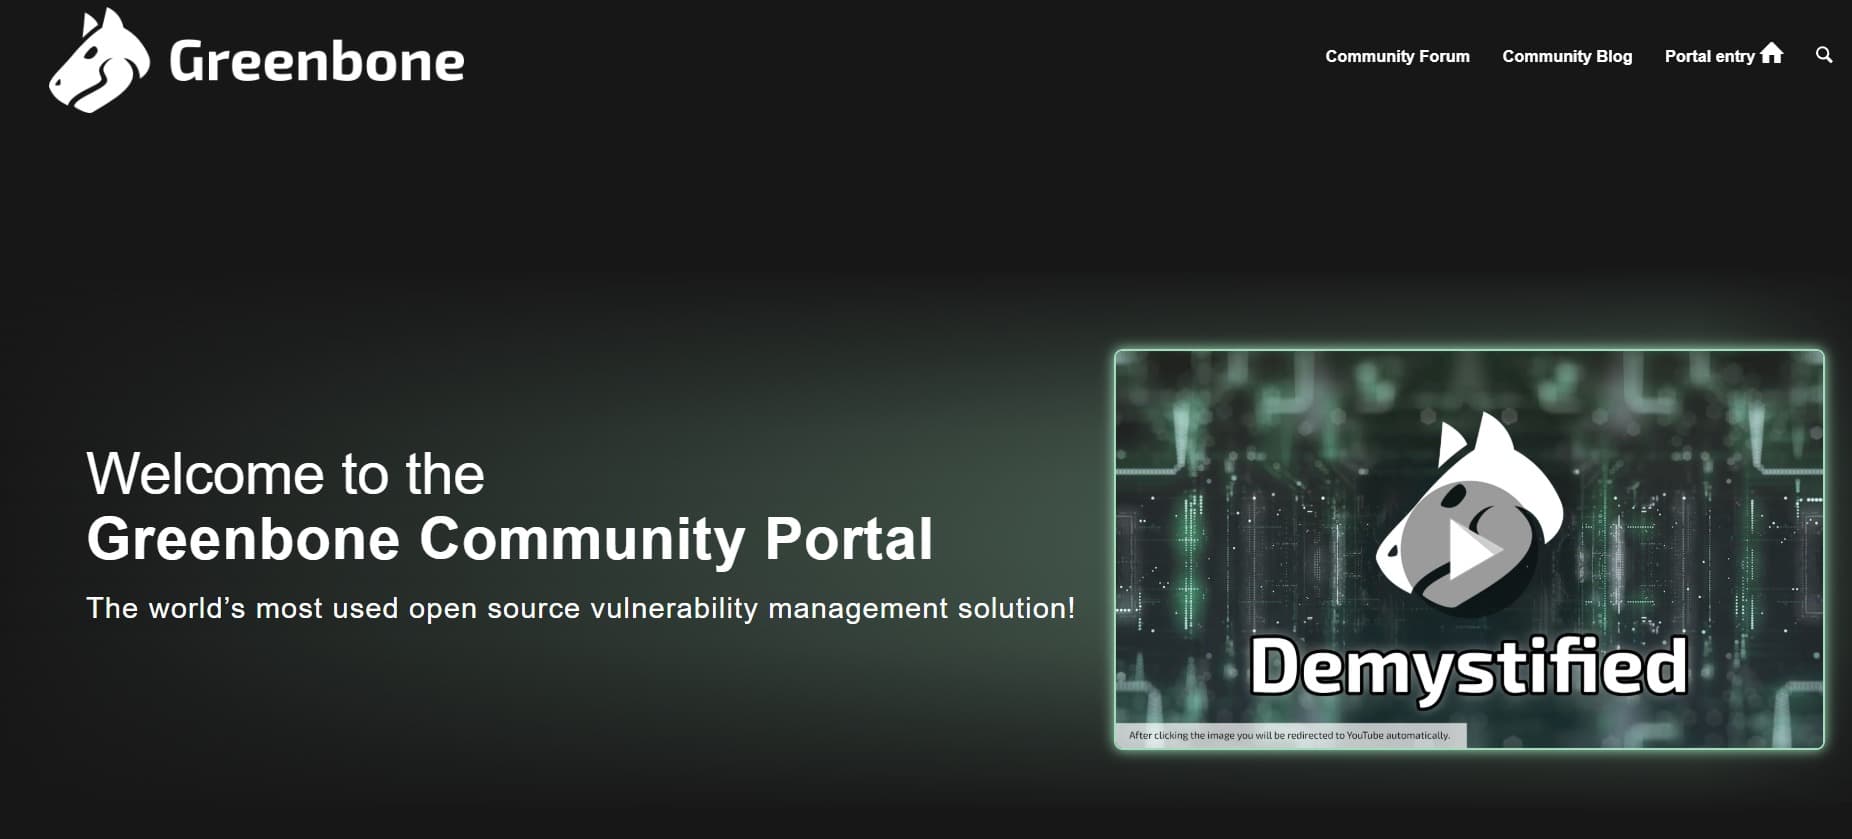Open the search magnifier icon
1852x839 pixels.
click(1824, 56)
